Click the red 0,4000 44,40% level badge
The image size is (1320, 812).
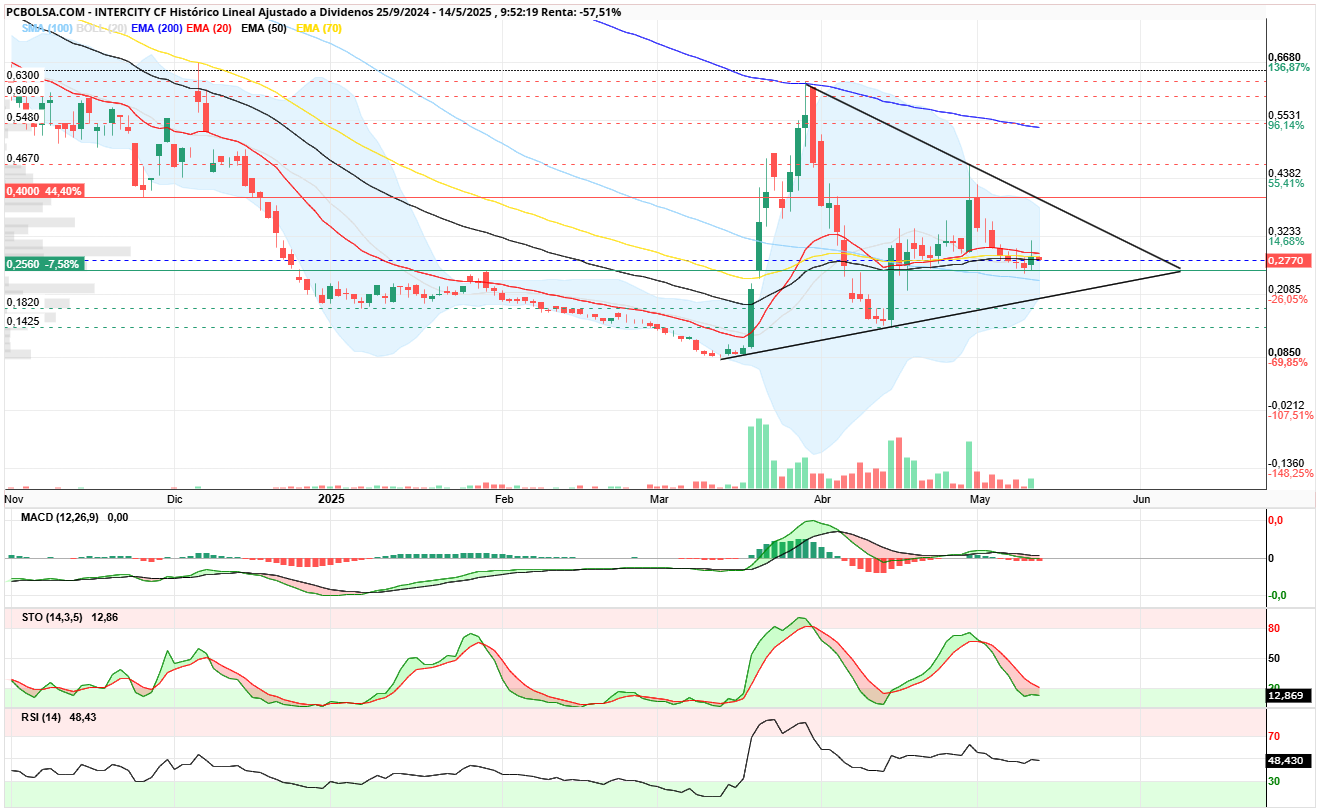[x=44, y=190]
